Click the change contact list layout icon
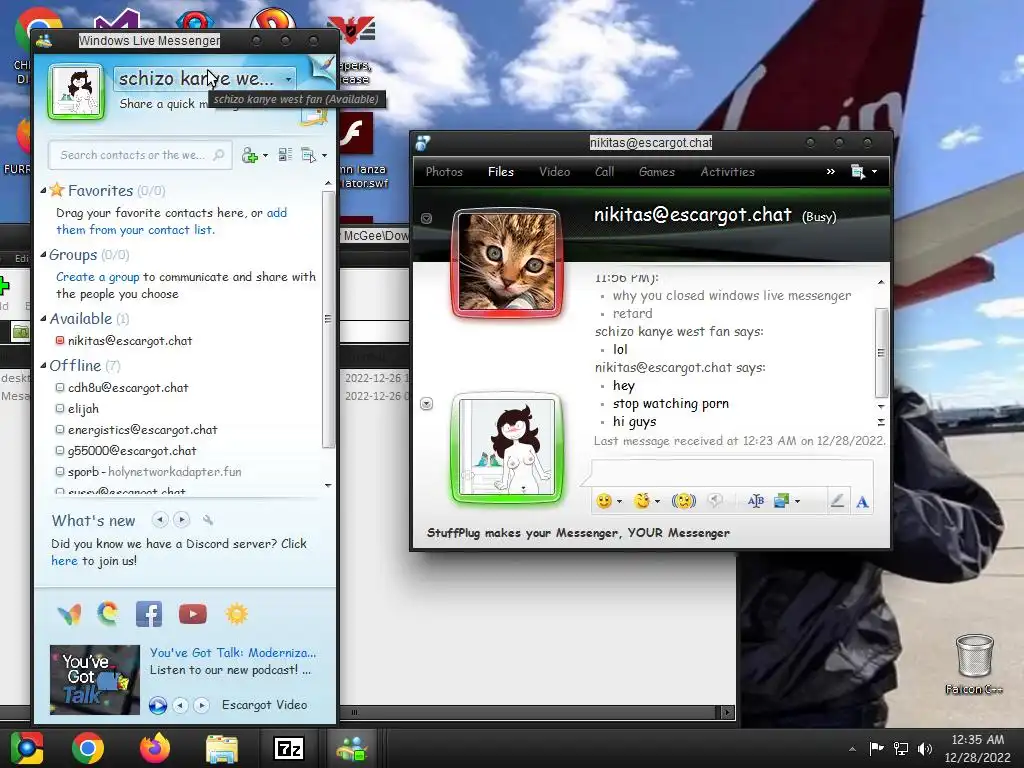This screenshot has width=1024, height=768. [285, 155]
